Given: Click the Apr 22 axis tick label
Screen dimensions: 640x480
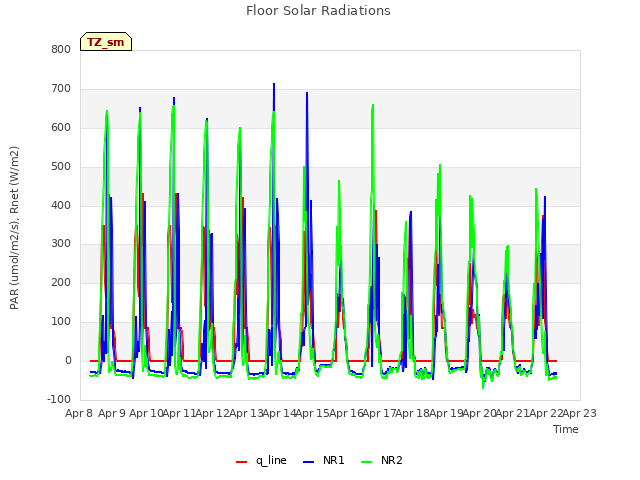Looking at the screenshot, I should [x=546, y=413].
